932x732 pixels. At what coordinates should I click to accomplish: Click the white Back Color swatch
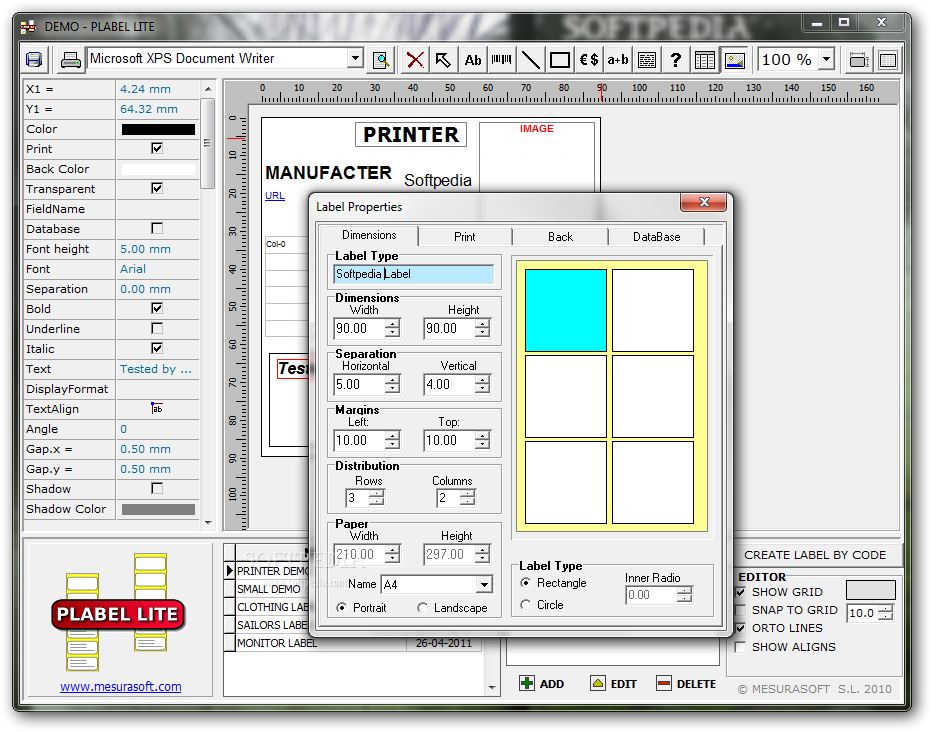pos(158,169)
